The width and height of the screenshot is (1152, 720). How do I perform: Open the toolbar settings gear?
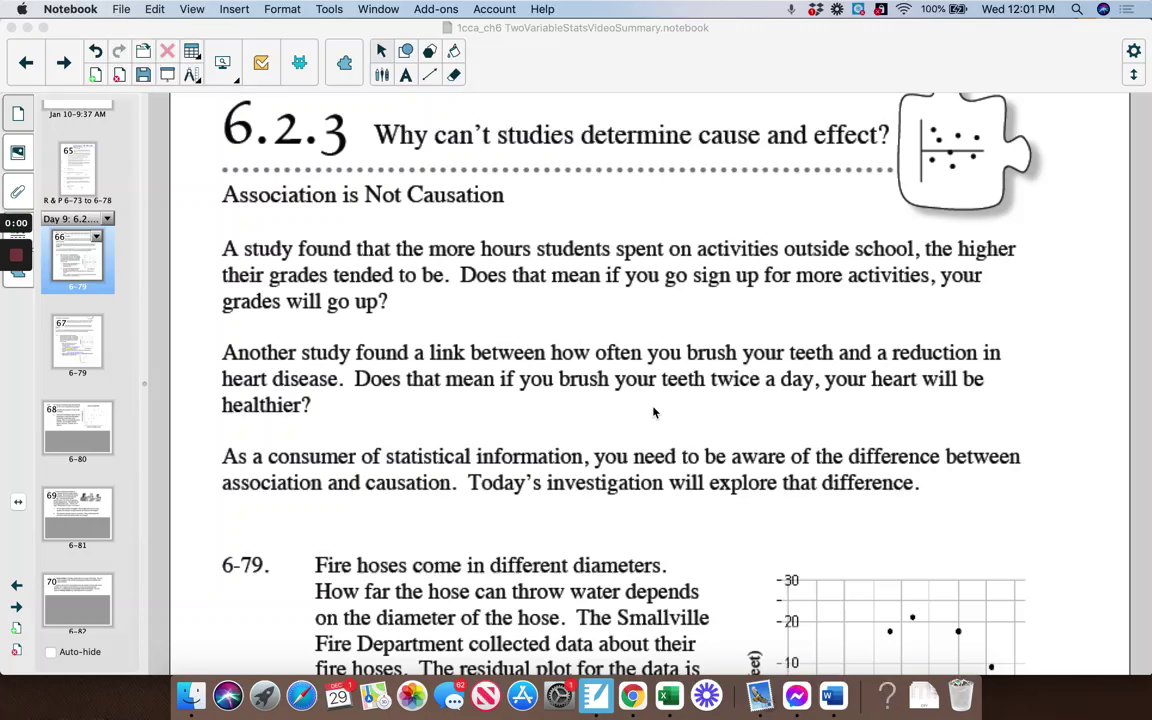click(x=1134, y=51)
